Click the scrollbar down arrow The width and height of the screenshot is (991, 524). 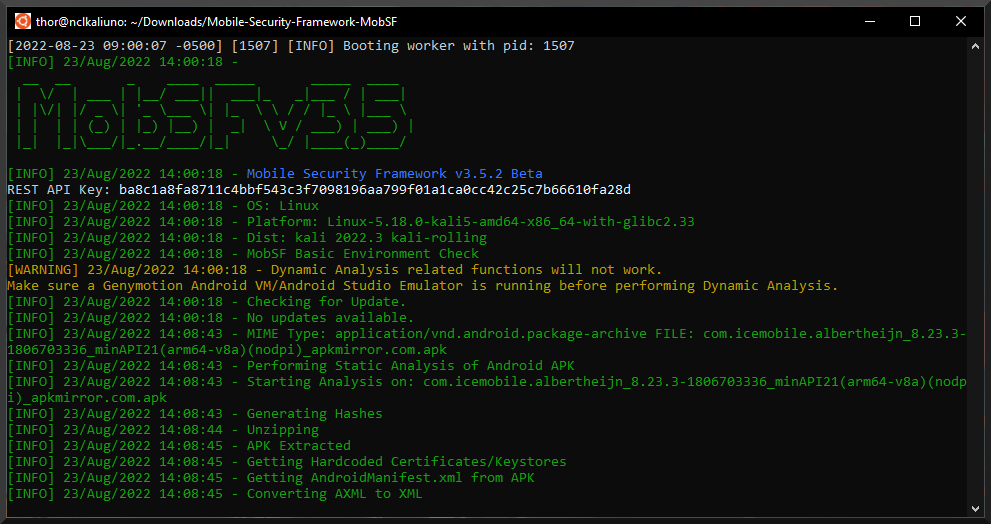(x=976, y=508)
